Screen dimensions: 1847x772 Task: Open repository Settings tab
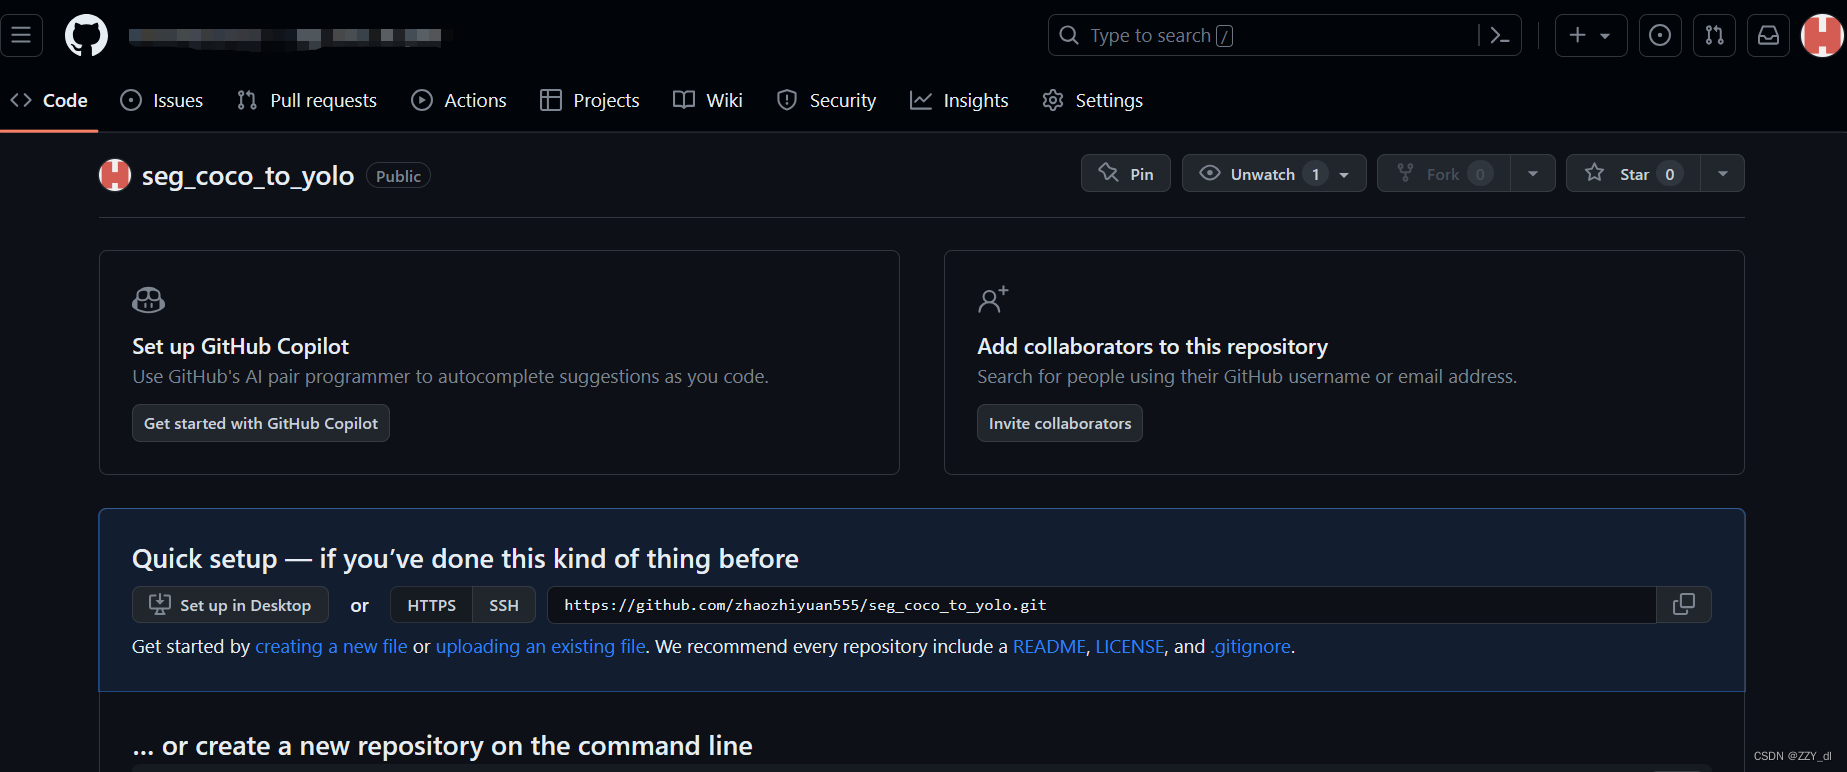[1093, 100]
